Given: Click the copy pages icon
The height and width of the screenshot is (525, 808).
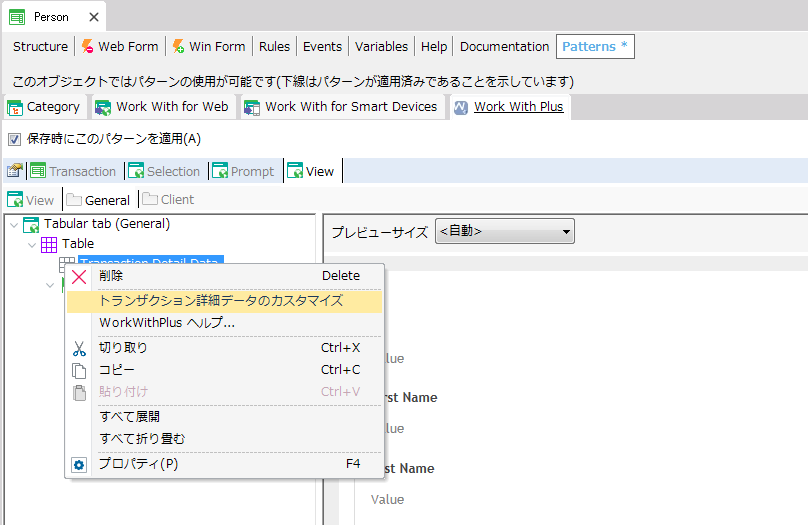Looking at the screenshot, I should tap(79, 371).
